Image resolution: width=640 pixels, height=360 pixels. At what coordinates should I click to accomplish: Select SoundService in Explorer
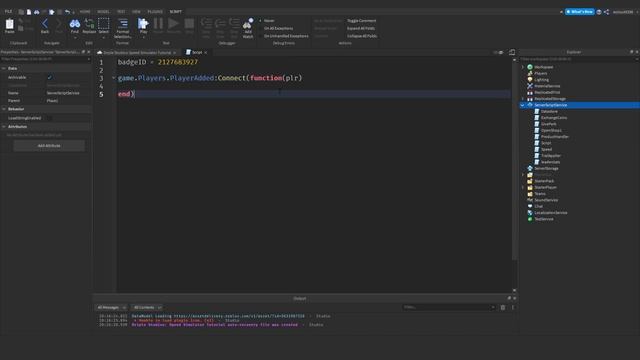(546, 200)
